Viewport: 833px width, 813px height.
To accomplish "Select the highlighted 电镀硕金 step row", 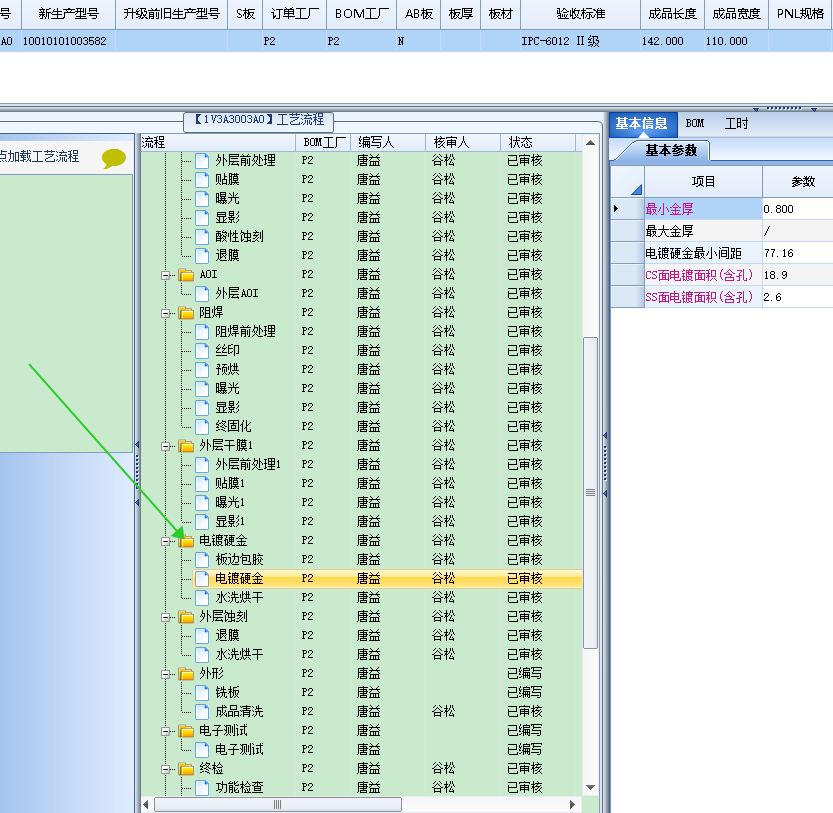I will (x=388, y=579).
